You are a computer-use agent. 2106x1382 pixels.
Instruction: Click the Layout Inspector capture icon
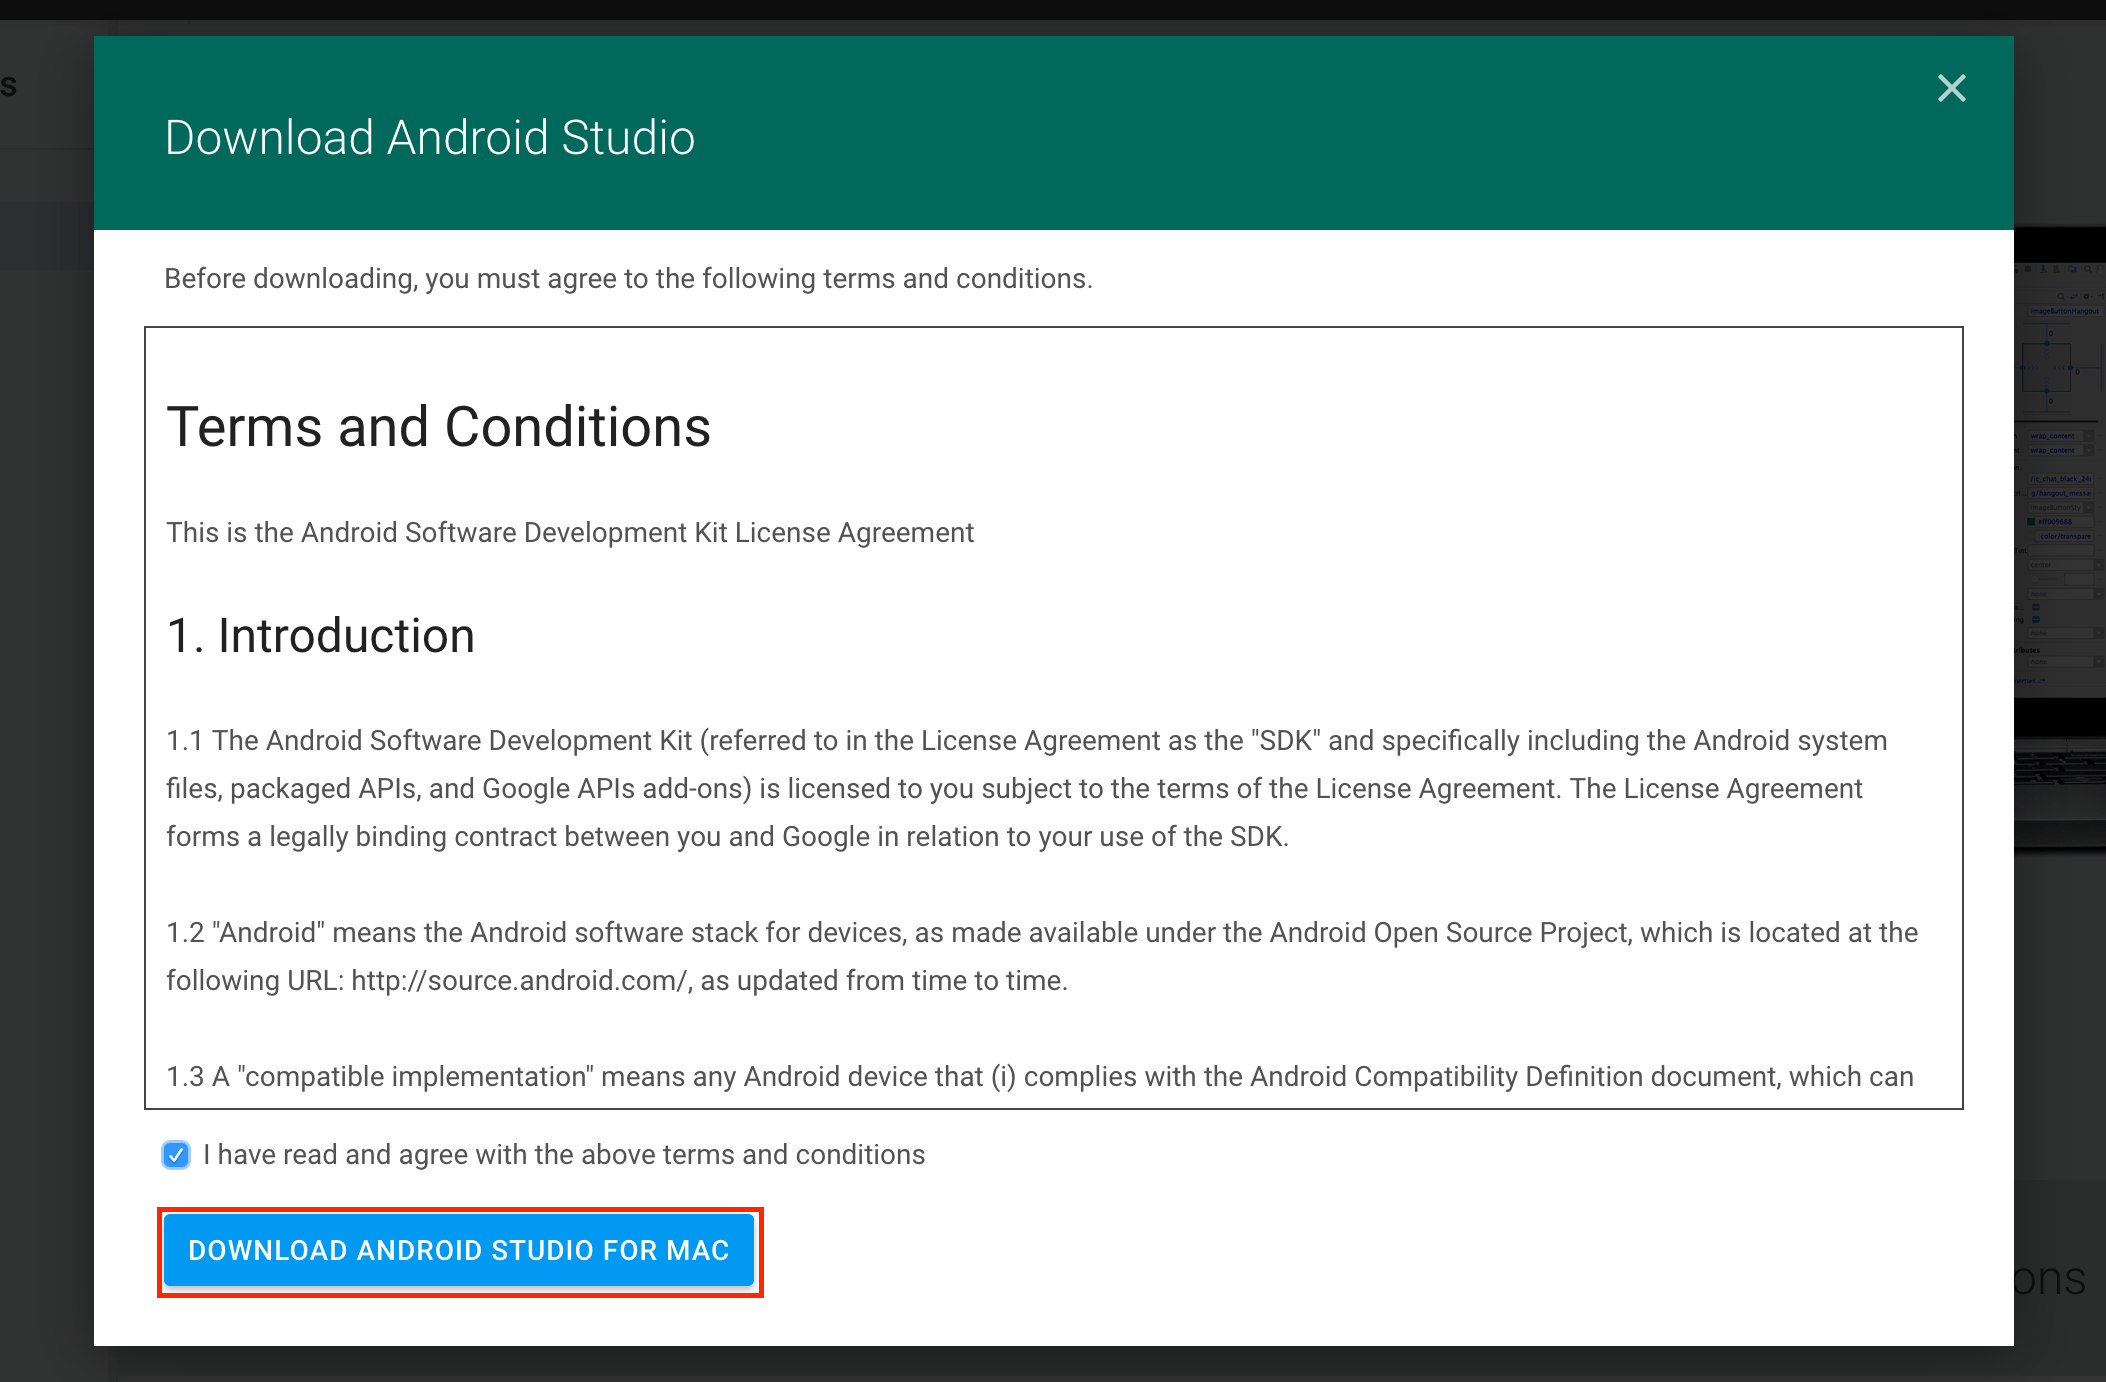[x=2073, y=269]
